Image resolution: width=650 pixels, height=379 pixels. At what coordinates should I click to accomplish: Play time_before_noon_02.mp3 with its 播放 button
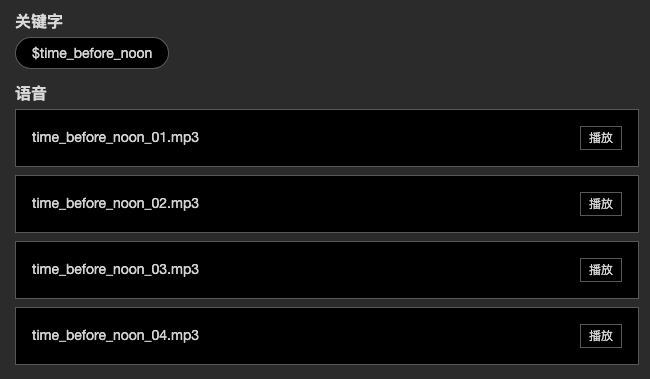[601, 204]
